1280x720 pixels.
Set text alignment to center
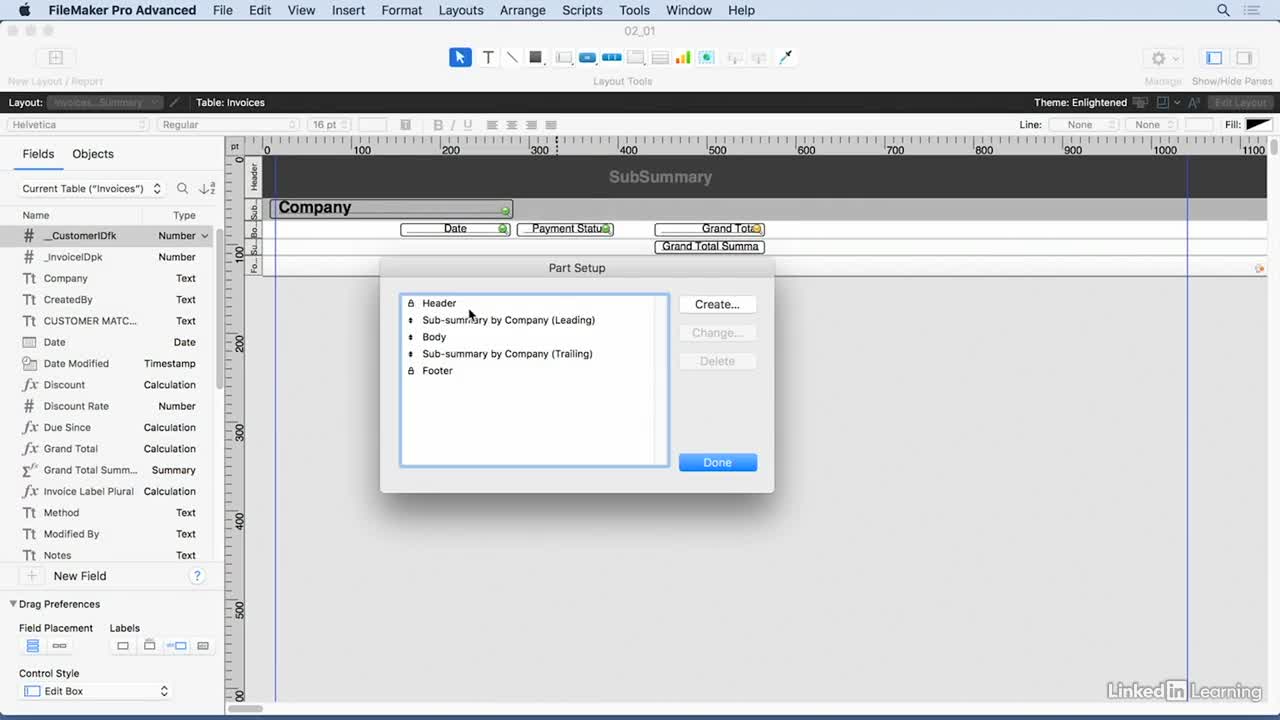tap(512, 125)
